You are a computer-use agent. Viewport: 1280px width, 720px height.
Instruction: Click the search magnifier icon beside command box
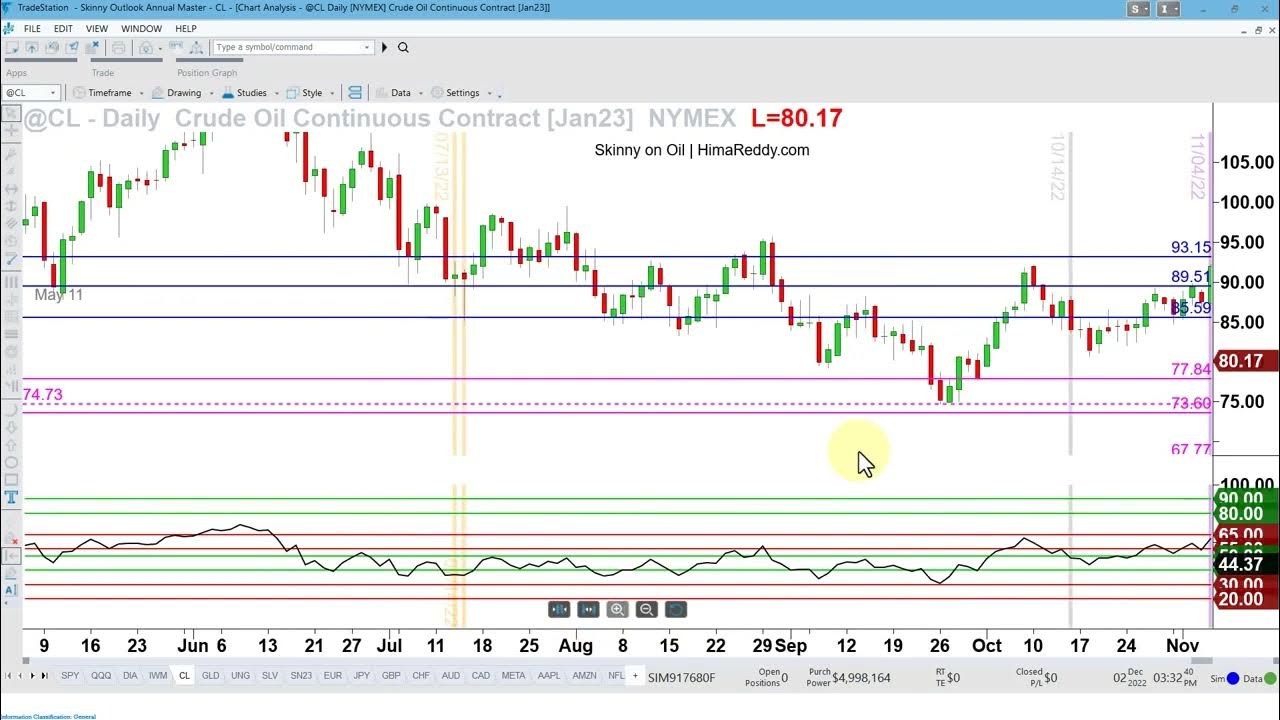click(403, 47)
